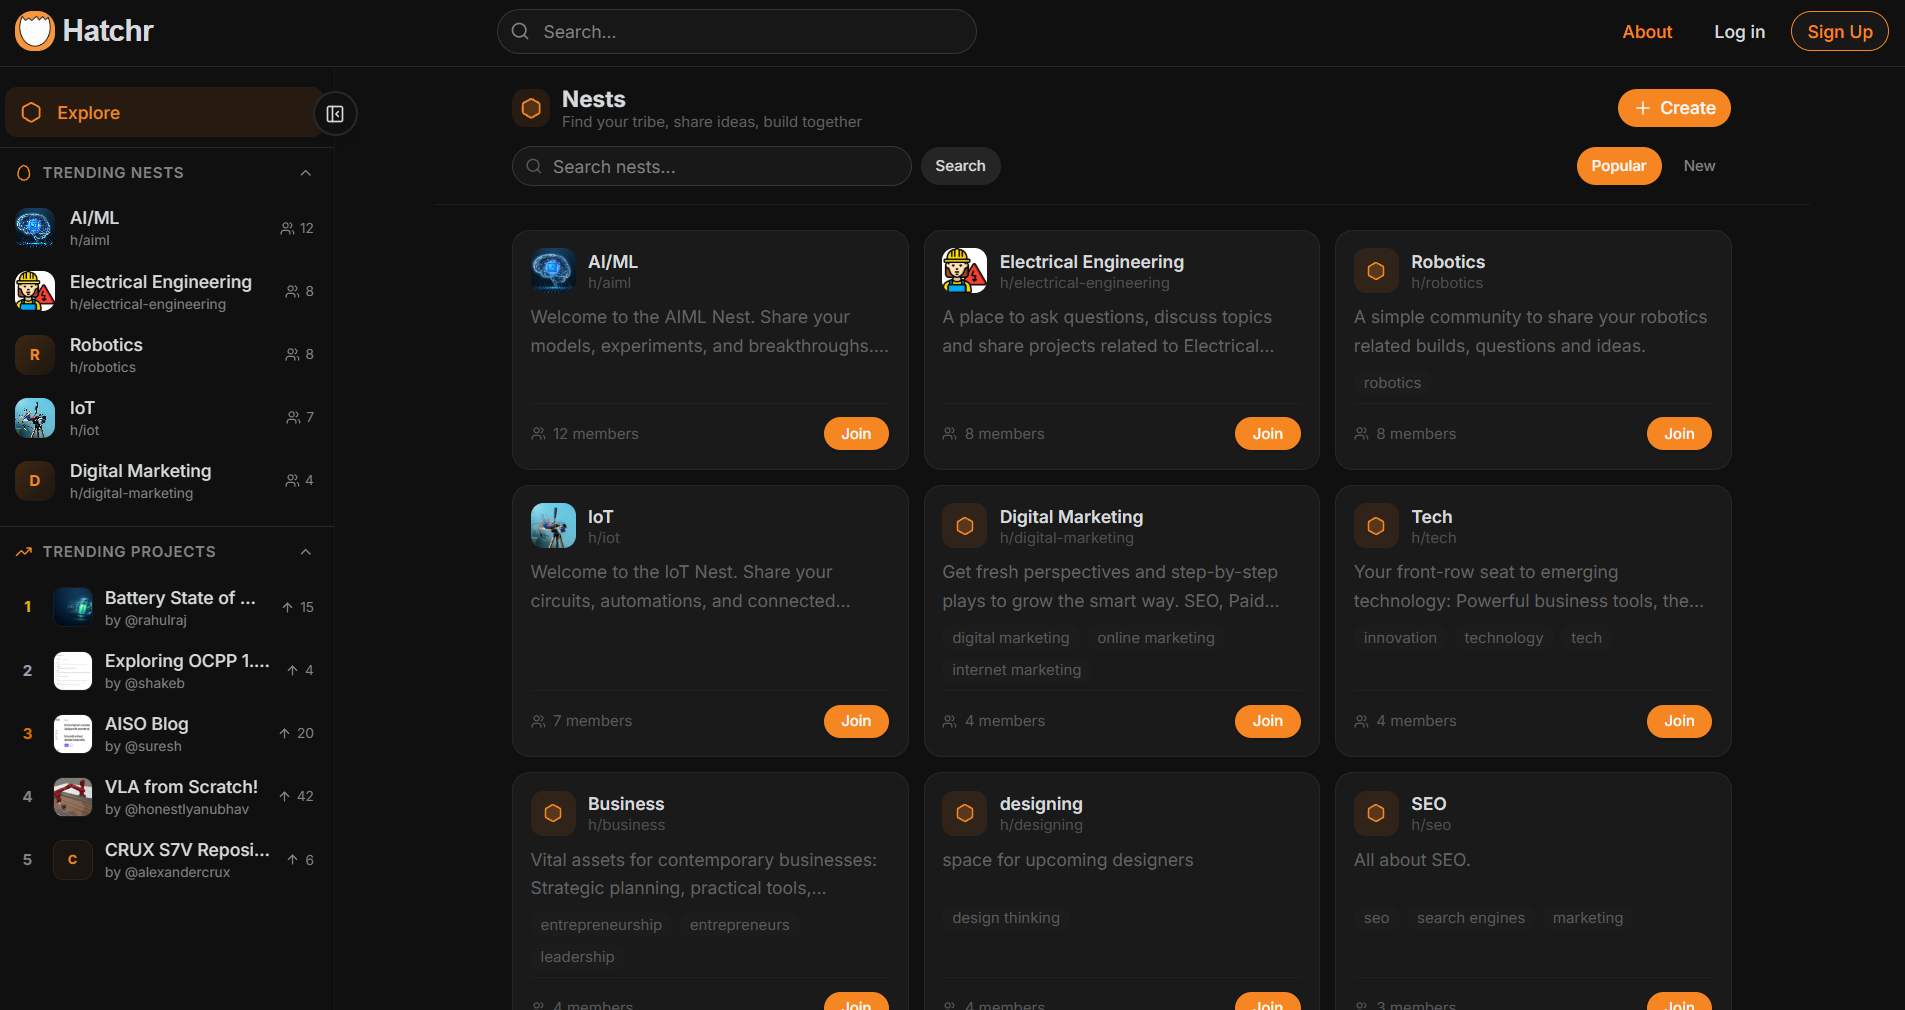Click Log in in the top bar
This screenshot has height=1010, width=1905.
pos(1739,31)
